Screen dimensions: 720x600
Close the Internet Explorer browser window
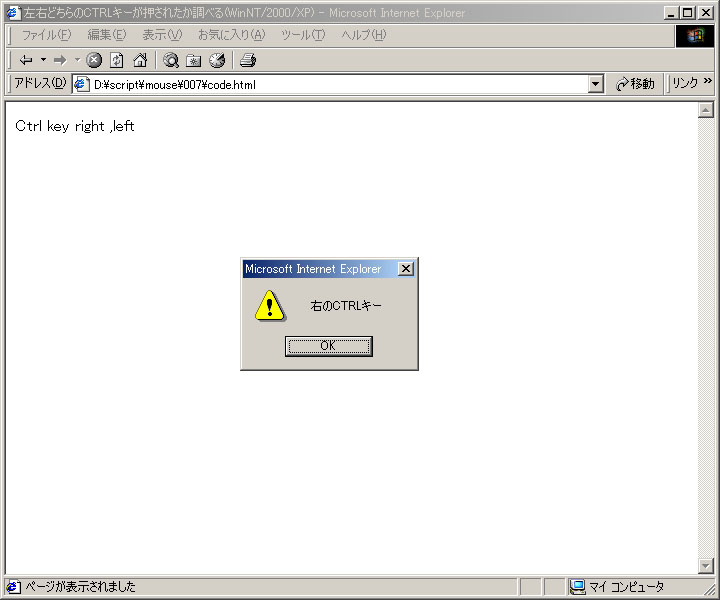[705, 13]
